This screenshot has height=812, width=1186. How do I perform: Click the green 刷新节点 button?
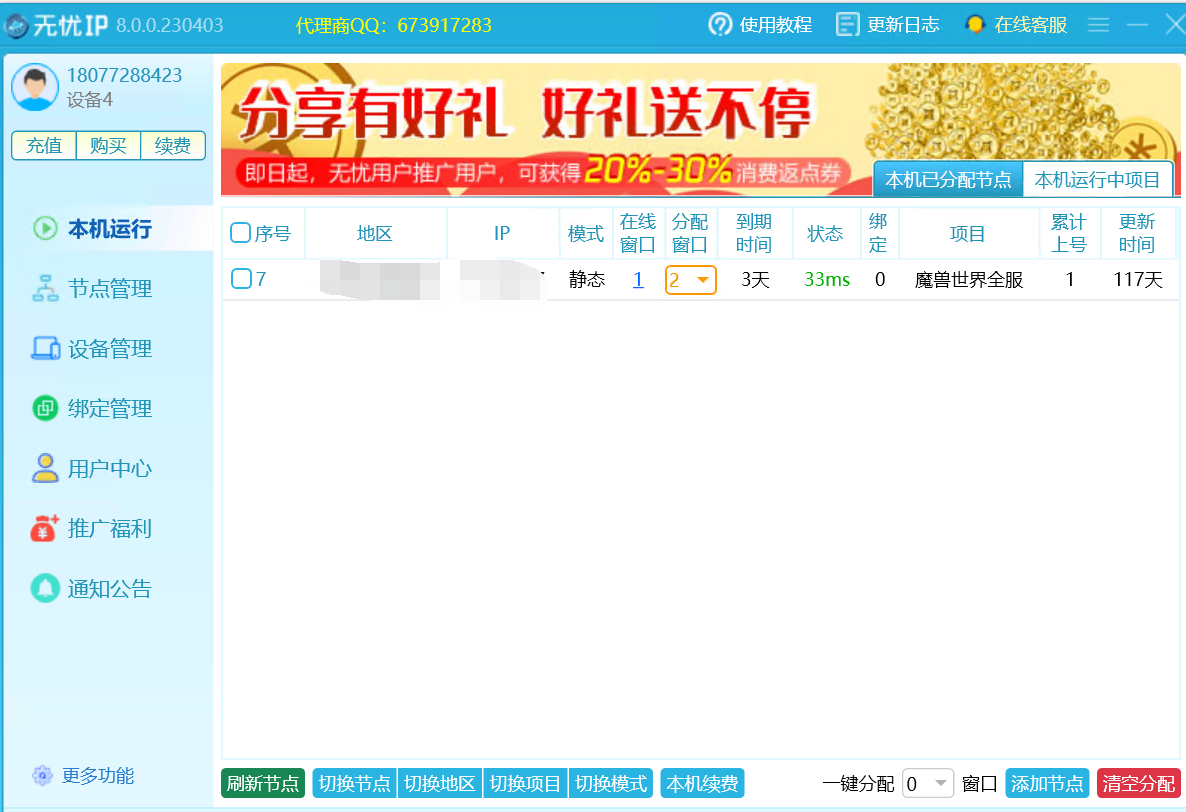263,783
